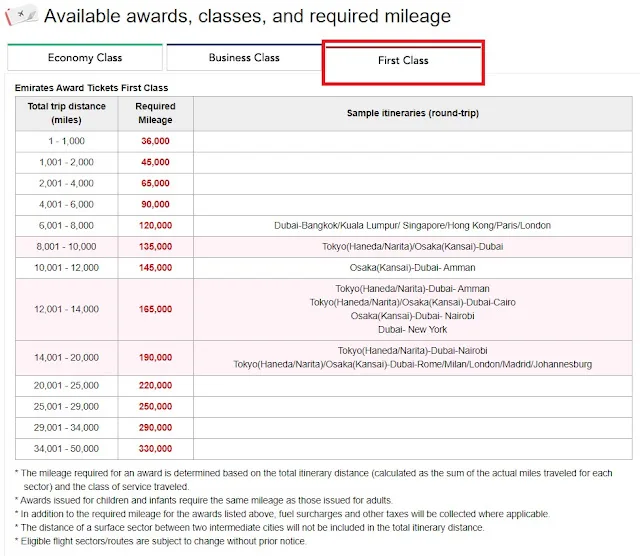Switch to the Business Class tab

(244, 58)
